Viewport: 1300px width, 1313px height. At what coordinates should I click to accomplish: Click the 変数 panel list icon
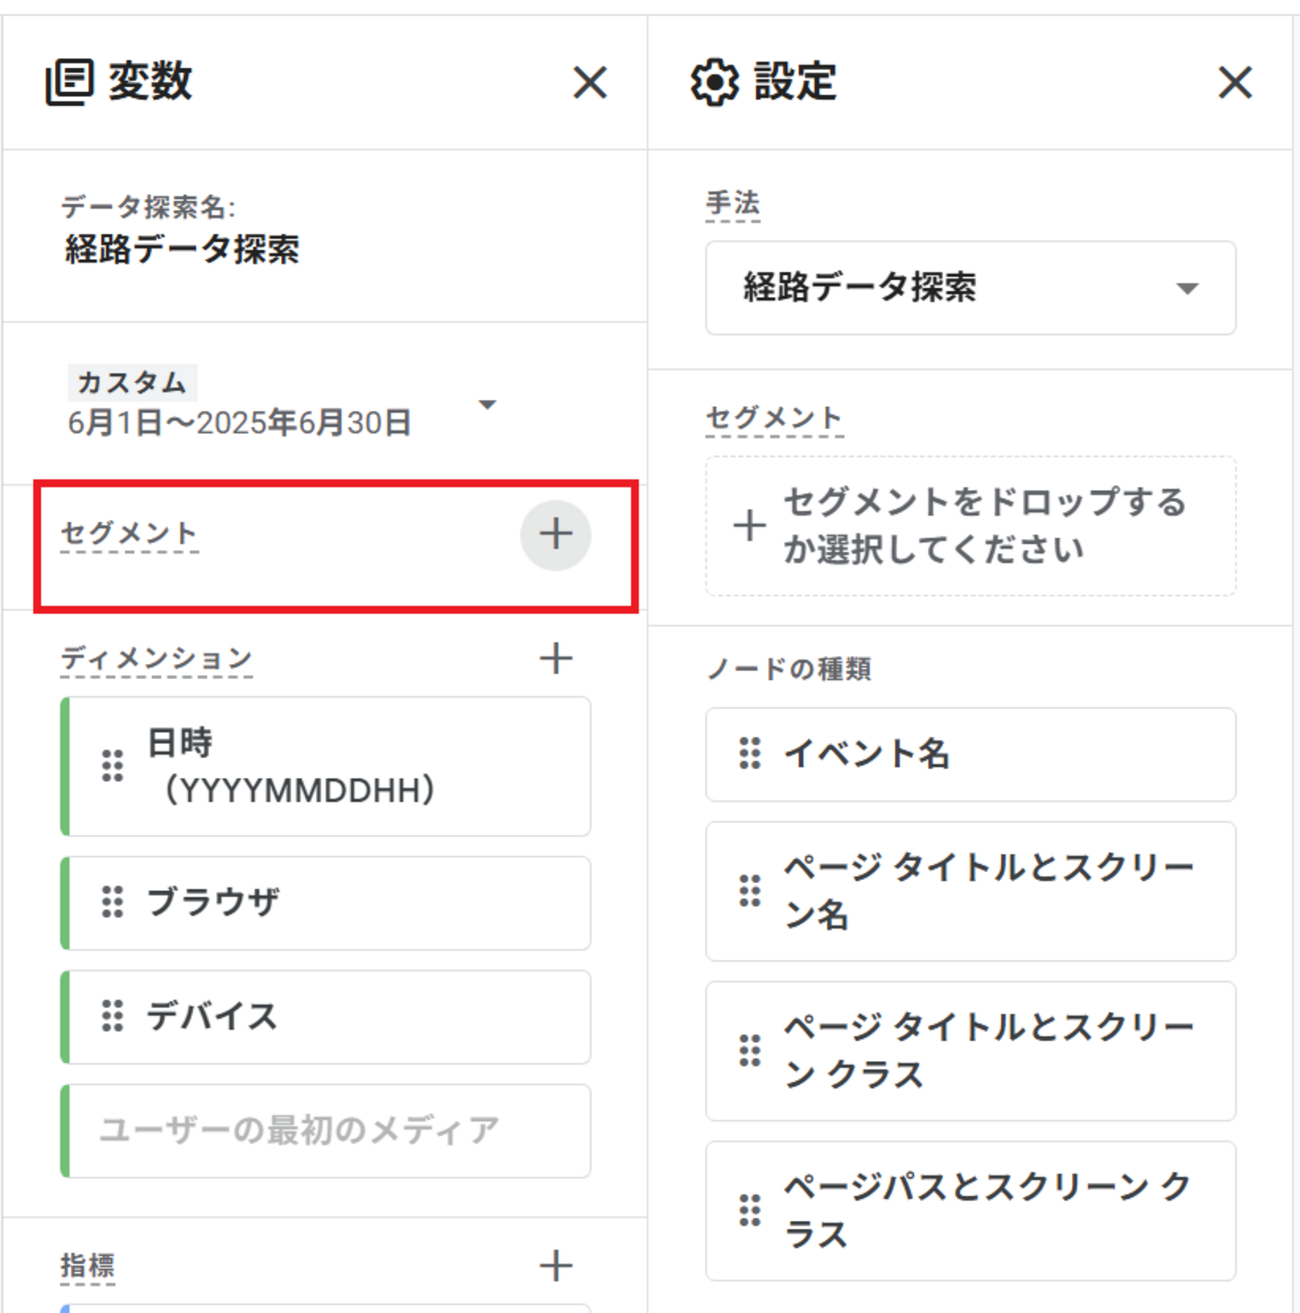point(70,82)
